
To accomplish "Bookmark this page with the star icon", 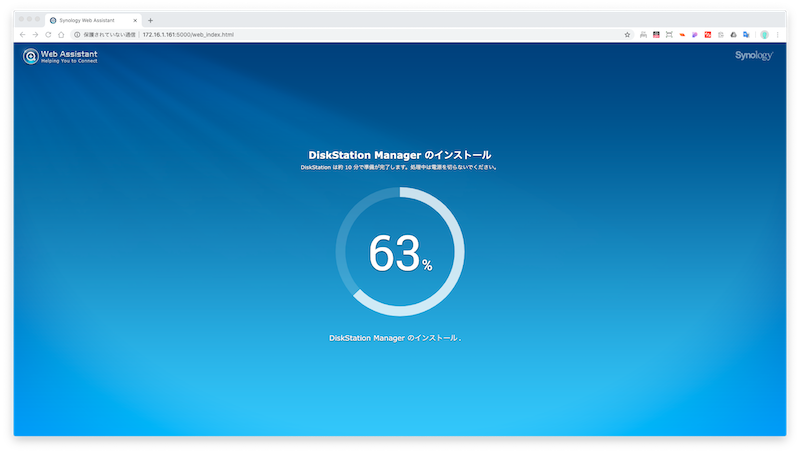I will 627,35.
